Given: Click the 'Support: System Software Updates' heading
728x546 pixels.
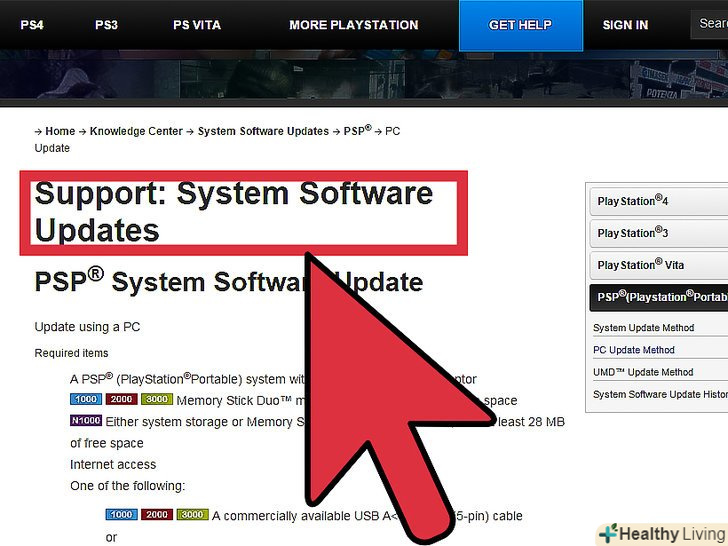Looking at the screenshot, I should coord(234,212).
